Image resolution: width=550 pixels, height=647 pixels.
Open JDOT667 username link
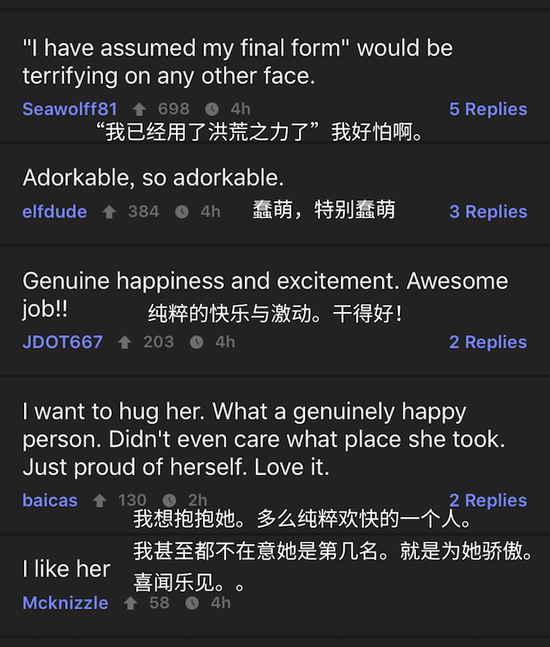(x=62, y=342)
